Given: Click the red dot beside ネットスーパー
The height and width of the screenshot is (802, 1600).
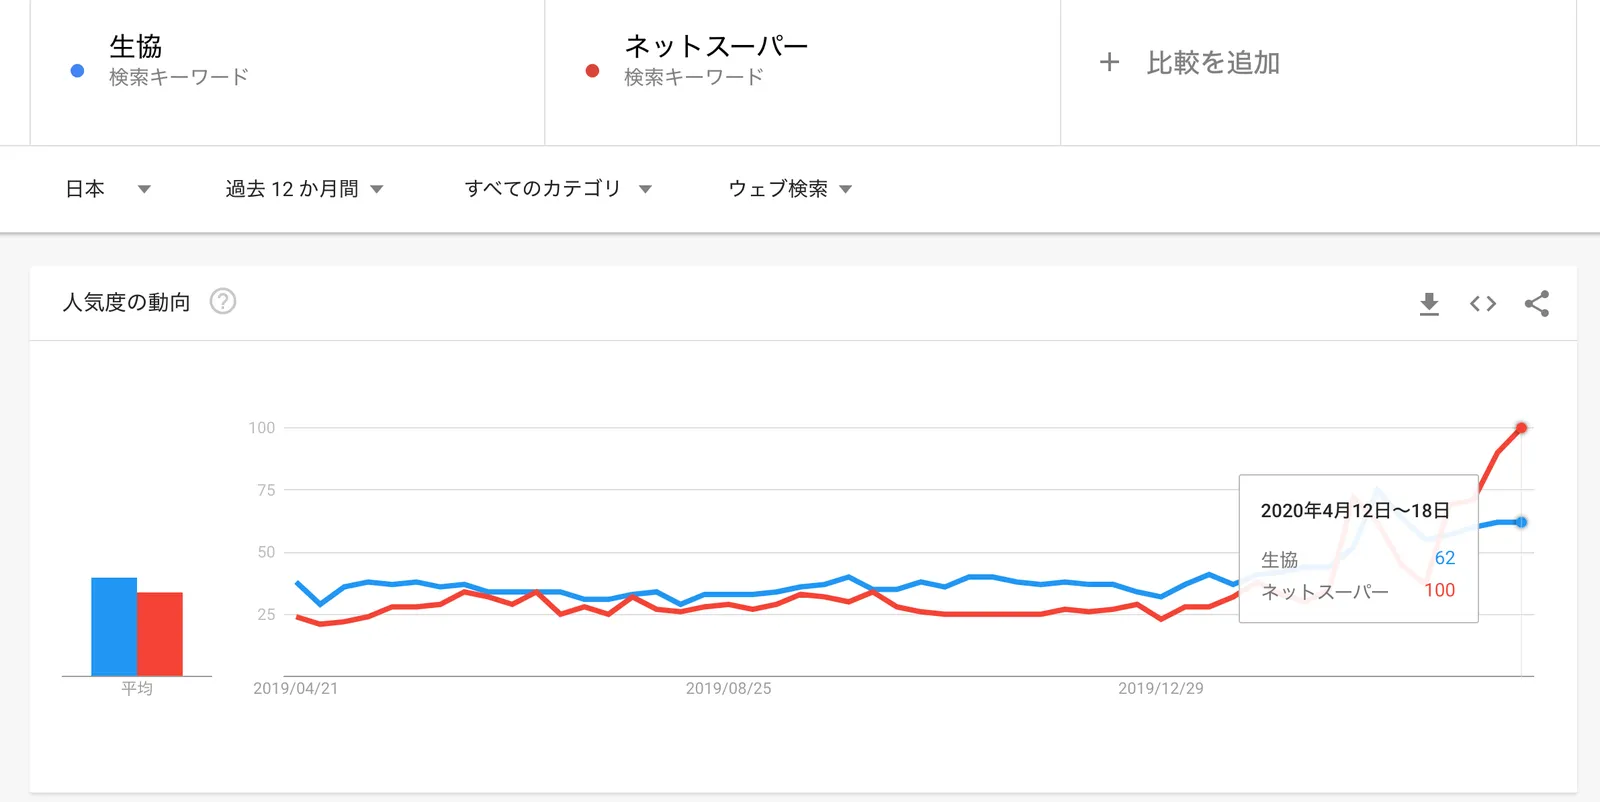Looking at the screenshot, I should click(592, 71).
